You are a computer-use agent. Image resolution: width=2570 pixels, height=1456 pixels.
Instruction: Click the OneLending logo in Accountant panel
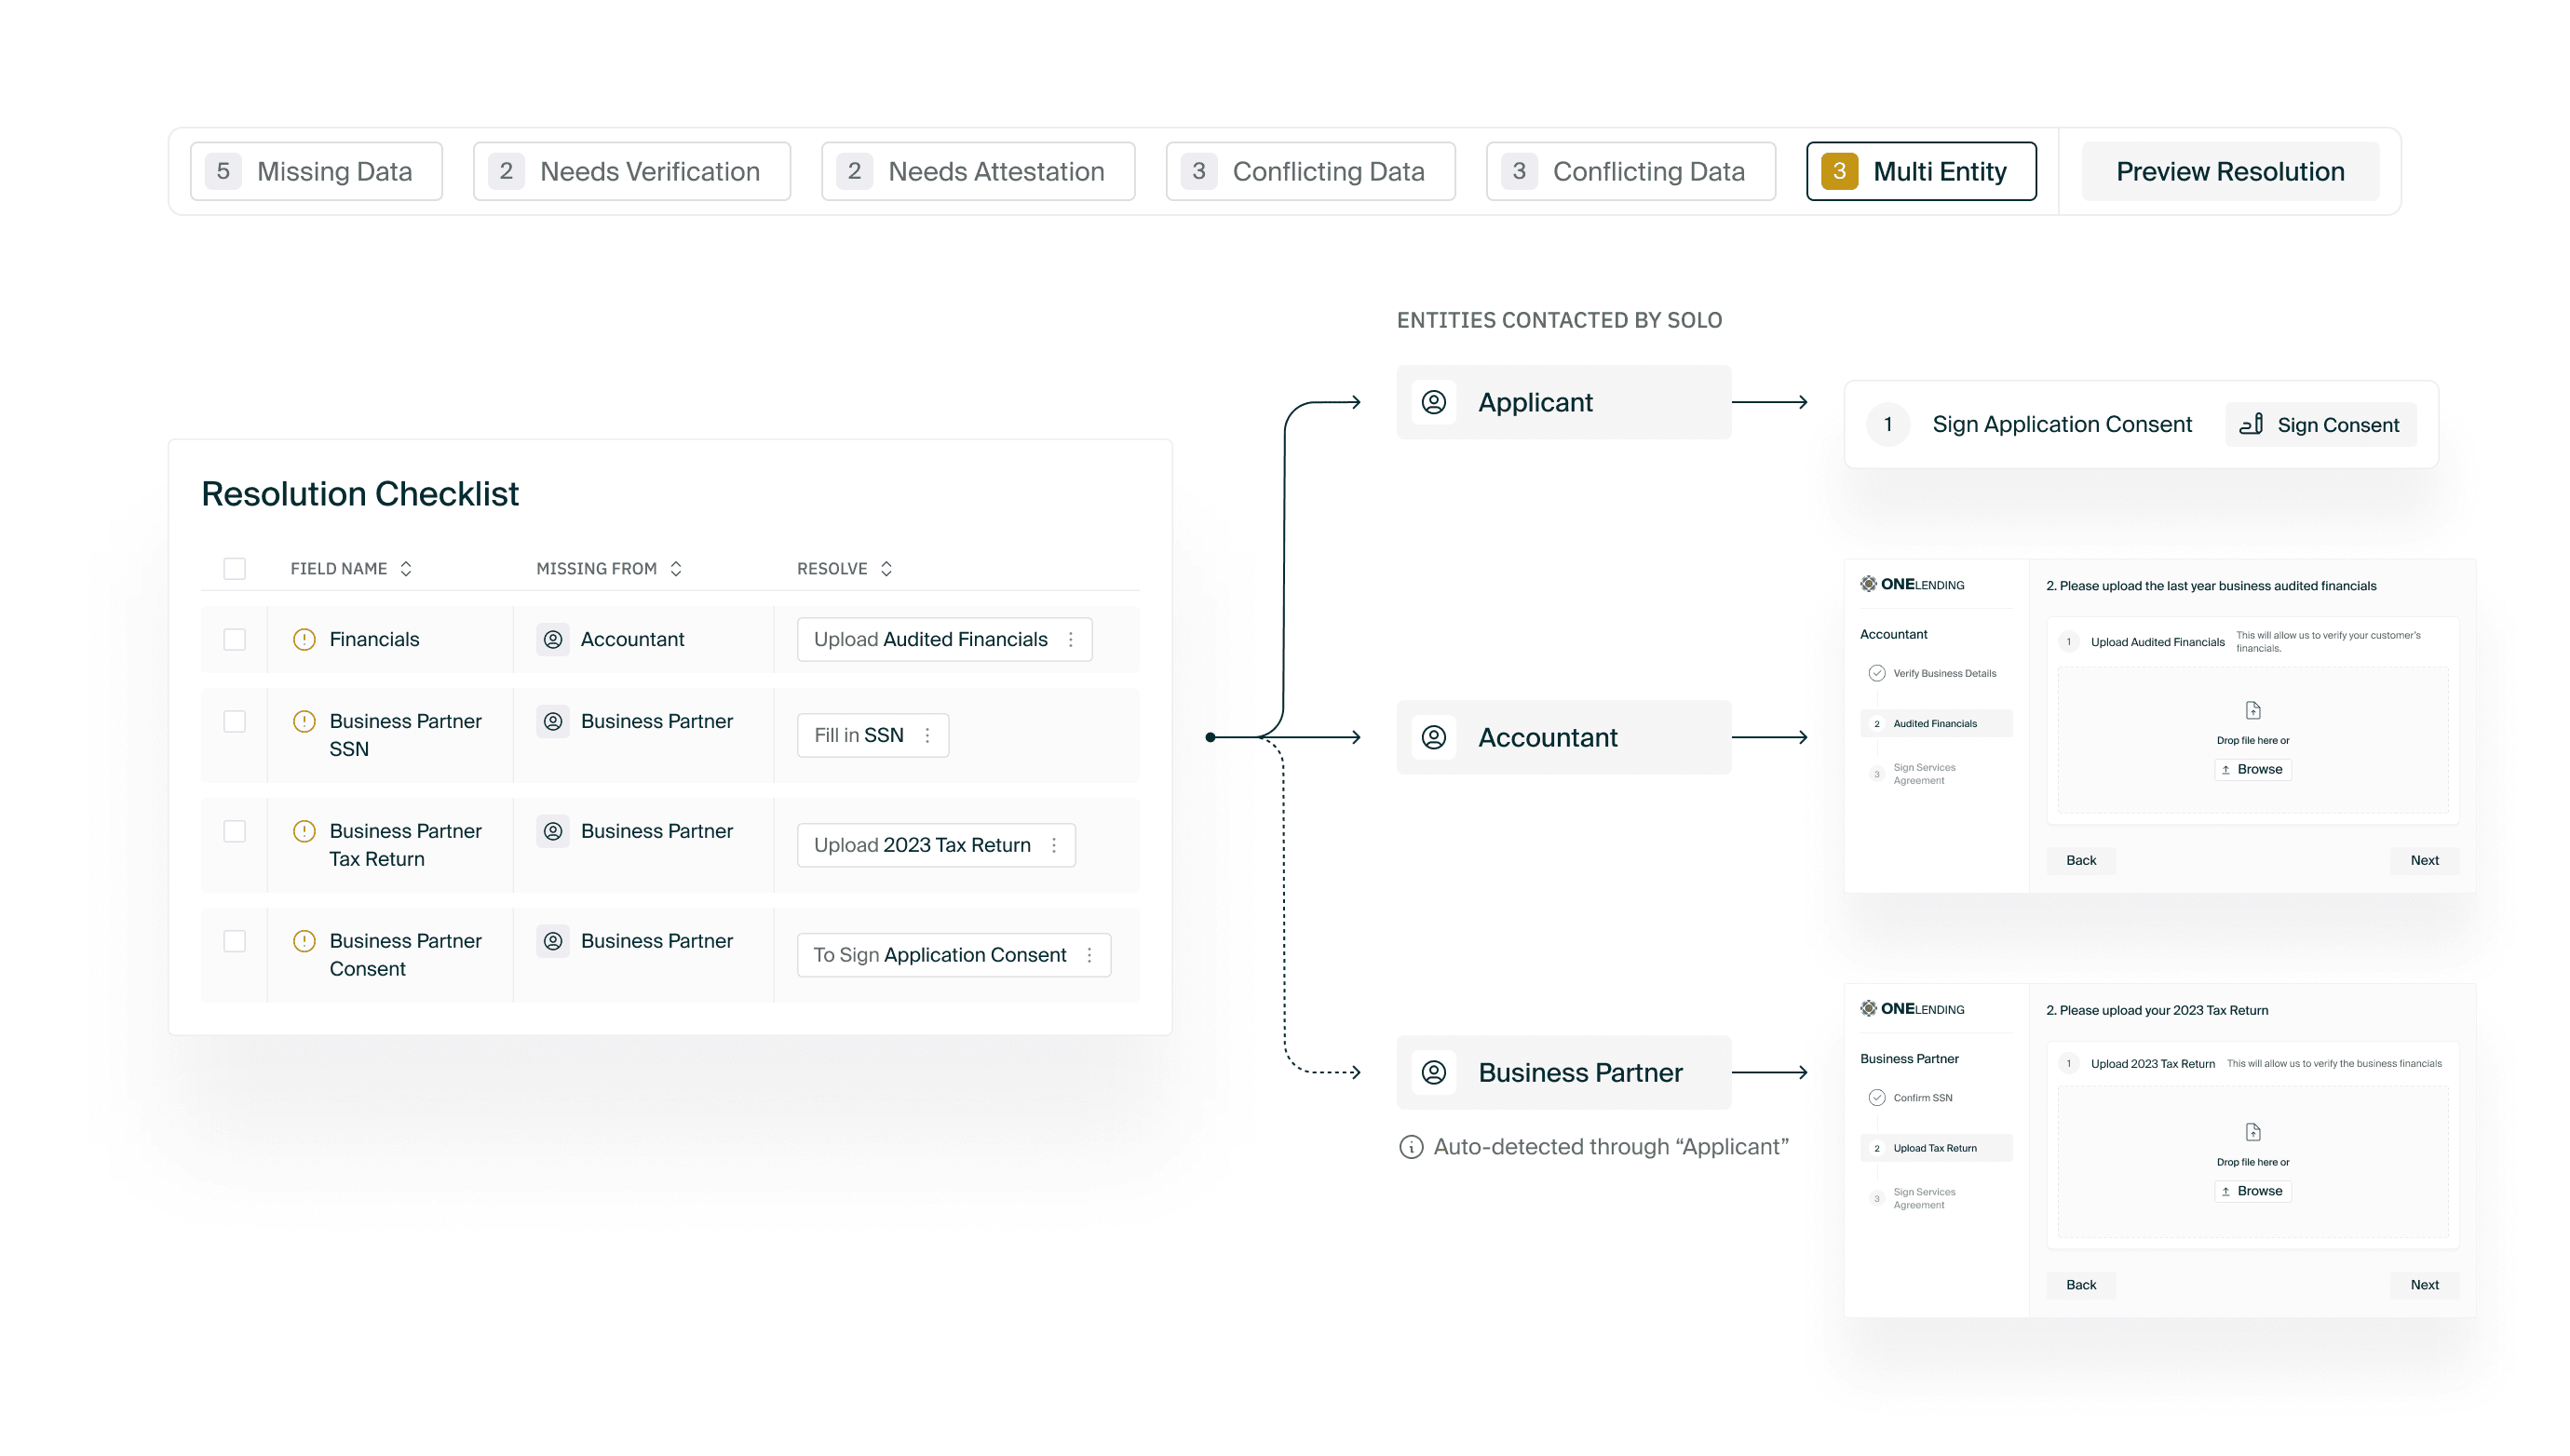click(x=1911, y=584)
